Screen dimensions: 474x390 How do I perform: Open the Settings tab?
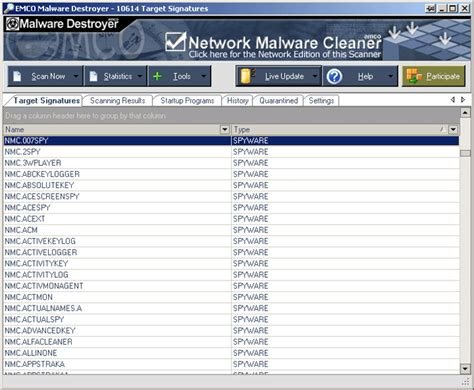[x=321, y=101]
